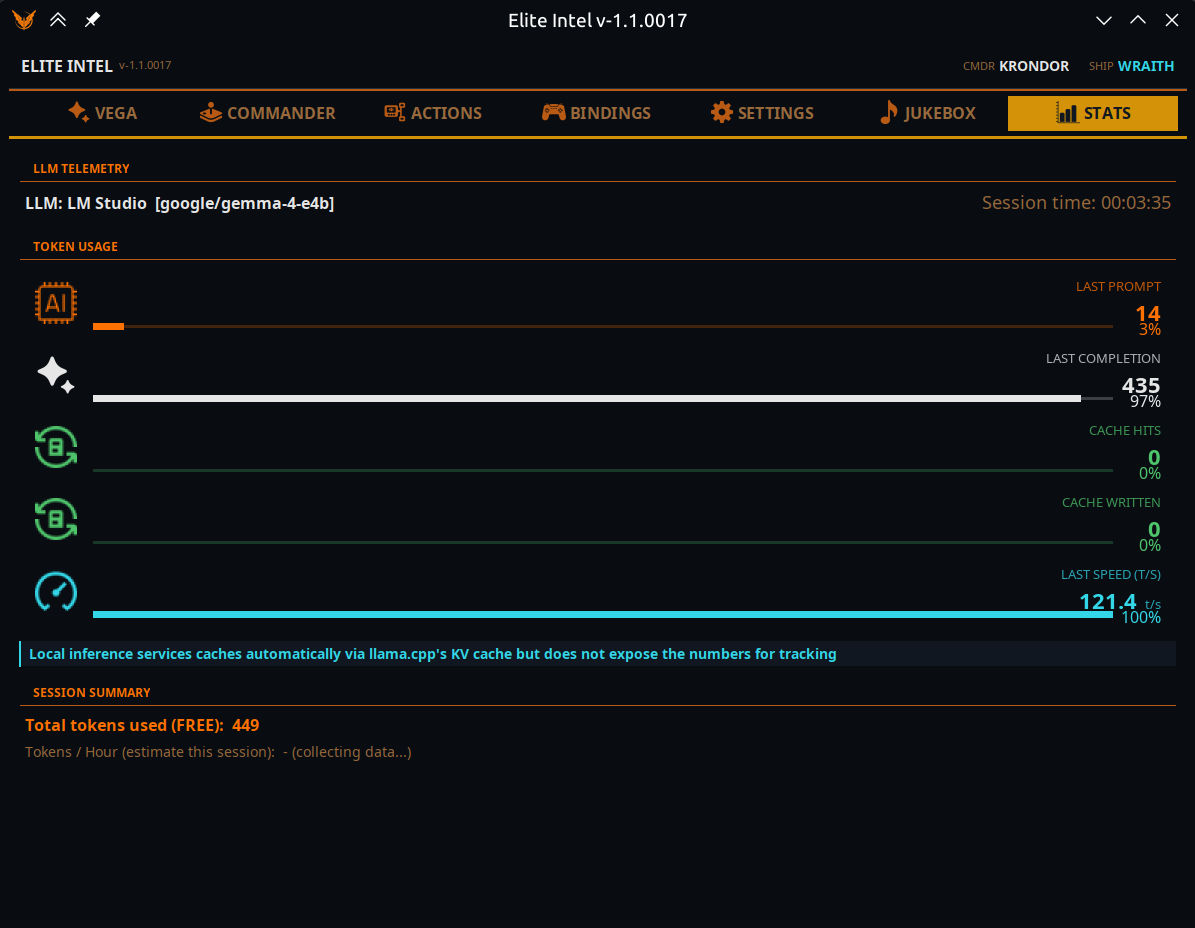
Task: Maximize window with title bar up chevron
Action: [x=1138, y=21]
